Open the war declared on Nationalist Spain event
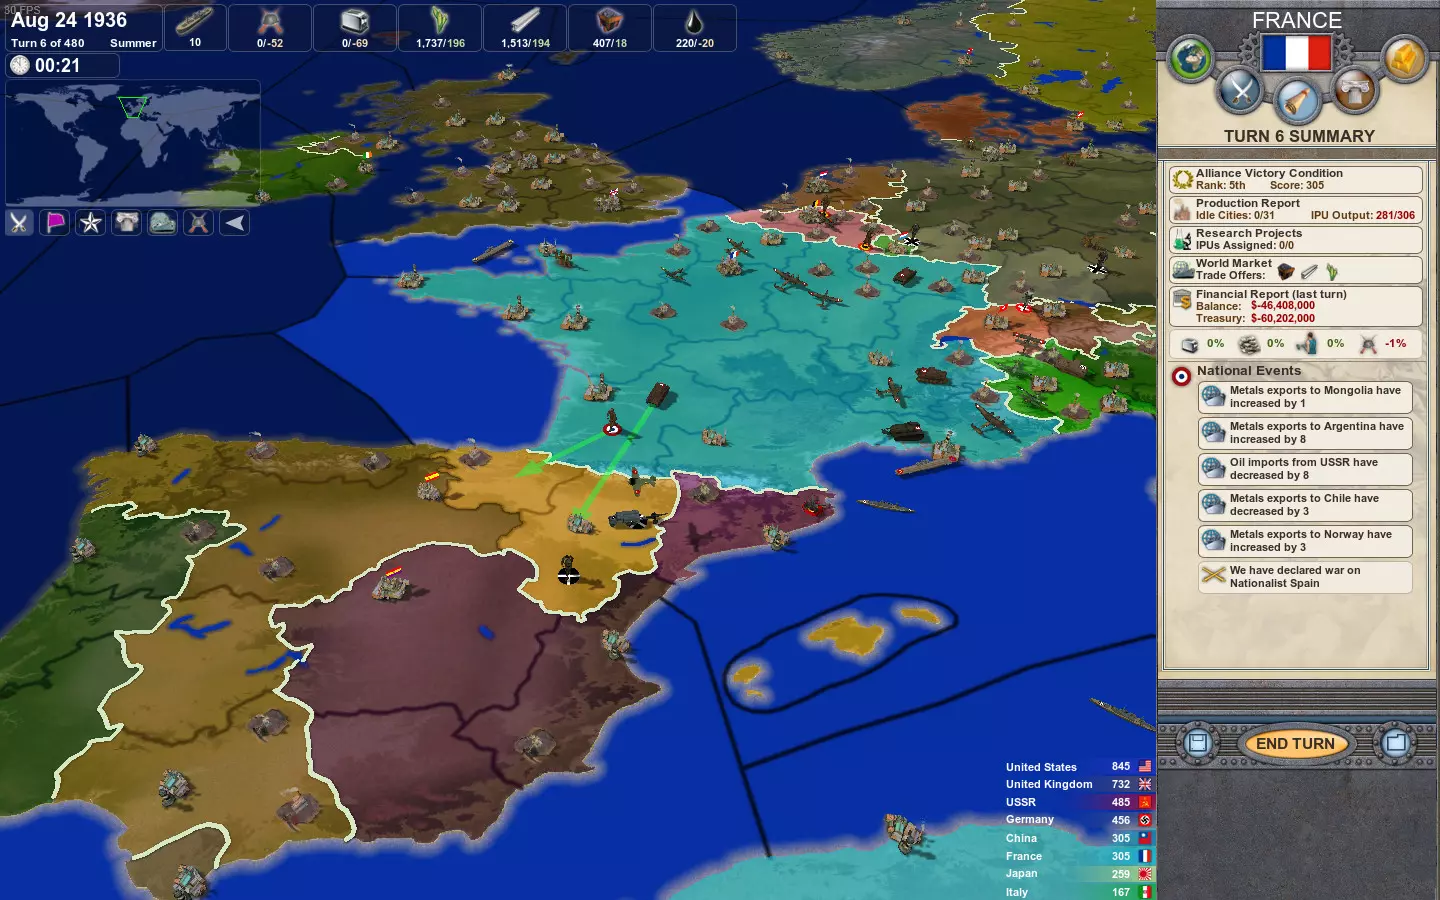 point(1305,577)
